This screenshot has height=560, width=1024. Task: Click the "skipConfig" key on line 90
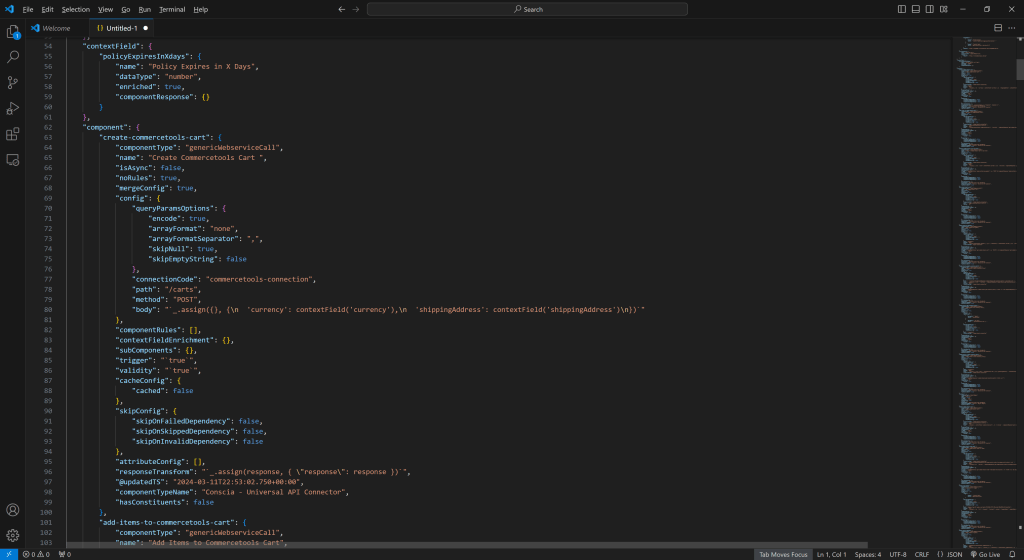(x=140, y=411)
